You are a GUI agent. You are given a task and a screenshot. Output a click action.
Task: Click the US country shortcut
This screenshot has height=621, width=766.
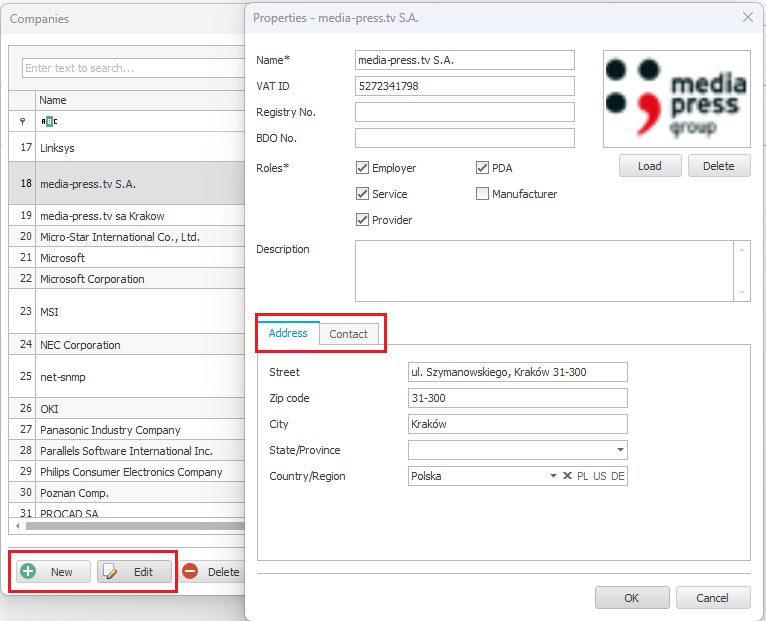(x=600, y=476)
